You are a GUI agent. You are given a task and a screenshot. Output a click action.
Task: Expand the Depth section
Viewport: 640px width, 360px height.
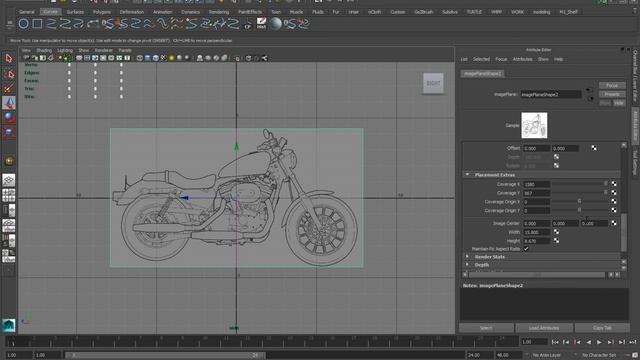468,264
